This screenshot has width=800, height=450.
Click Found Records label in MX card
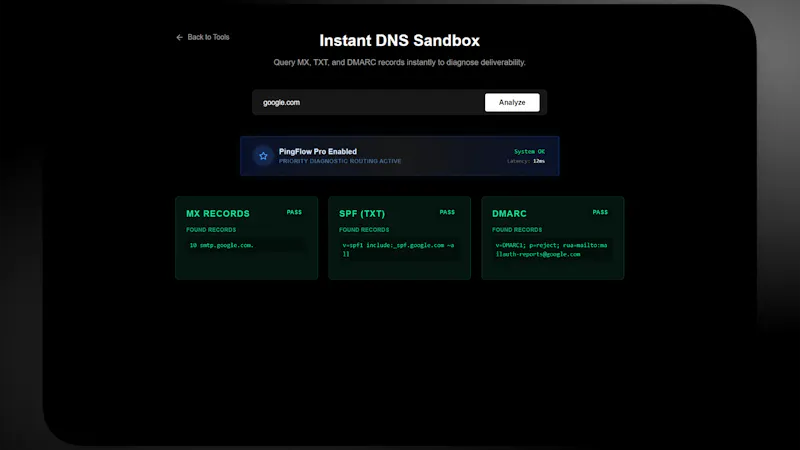(211, 230)
